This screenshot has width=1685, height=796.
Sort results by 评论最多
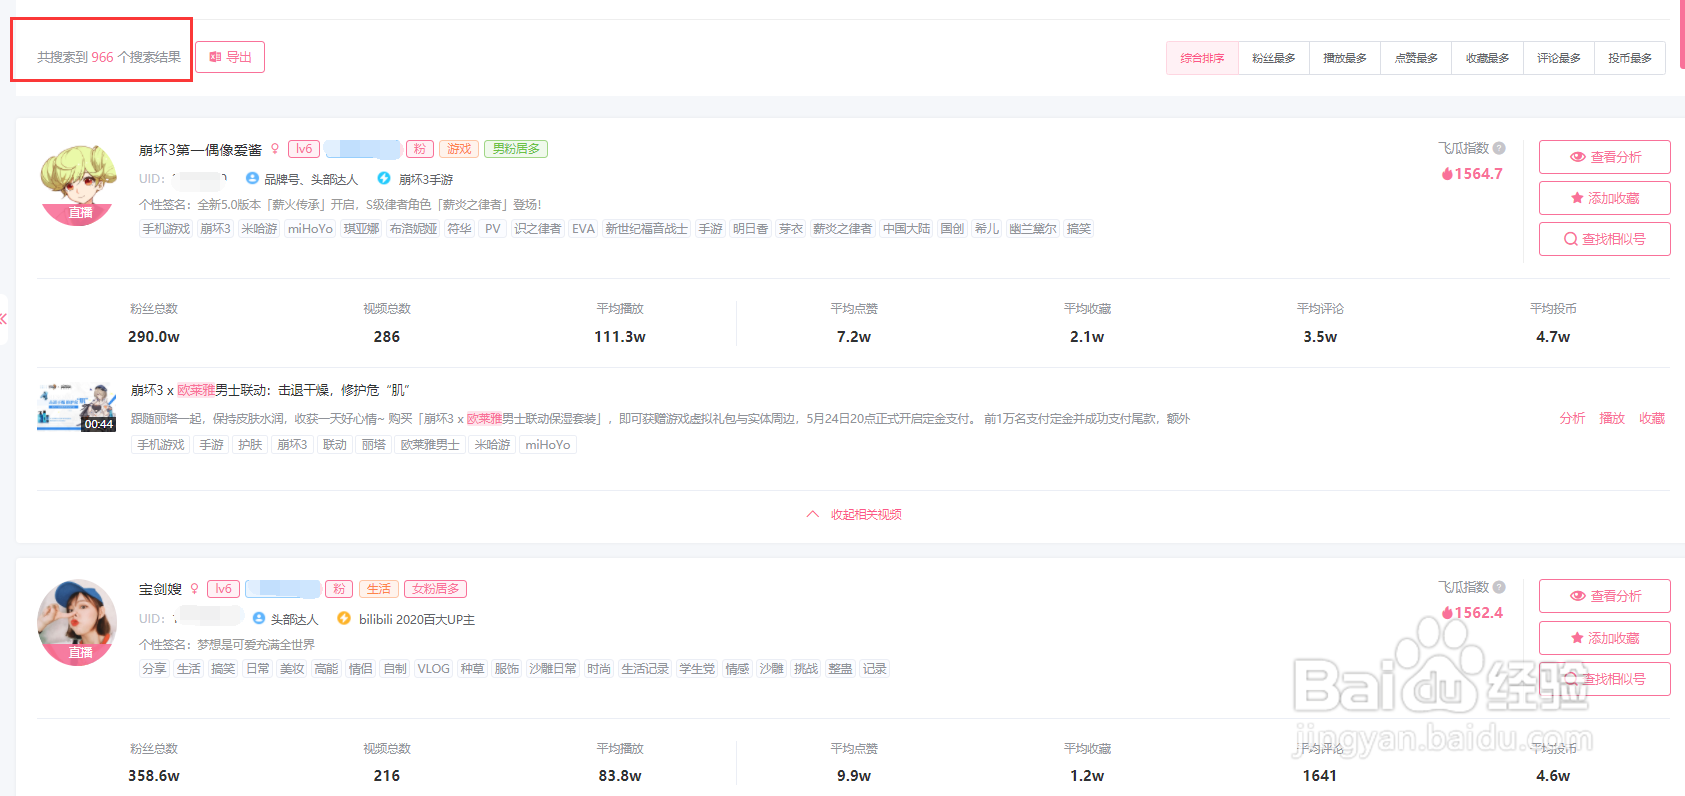(x=1559, y=58)
